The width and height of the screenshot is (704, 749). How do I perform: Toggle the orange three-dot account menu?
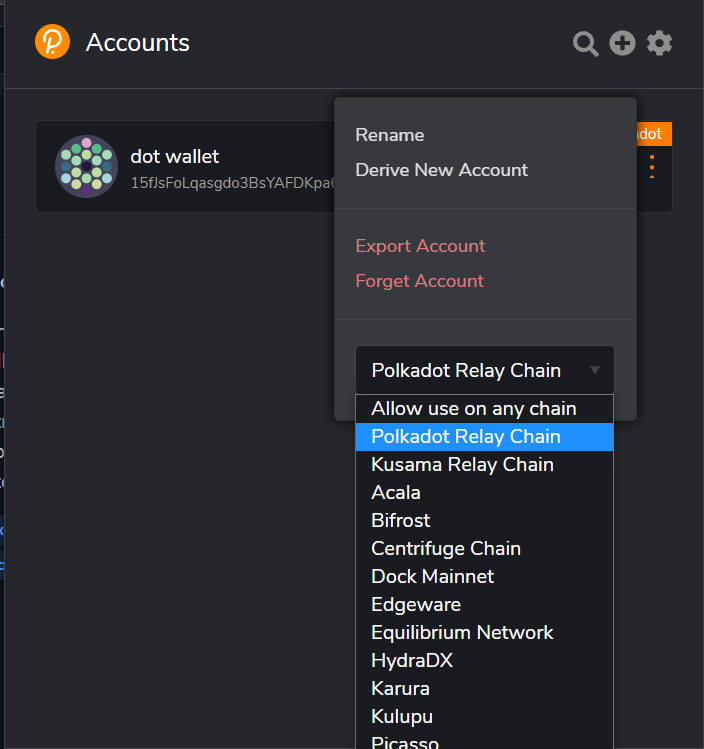coord(652,167)
